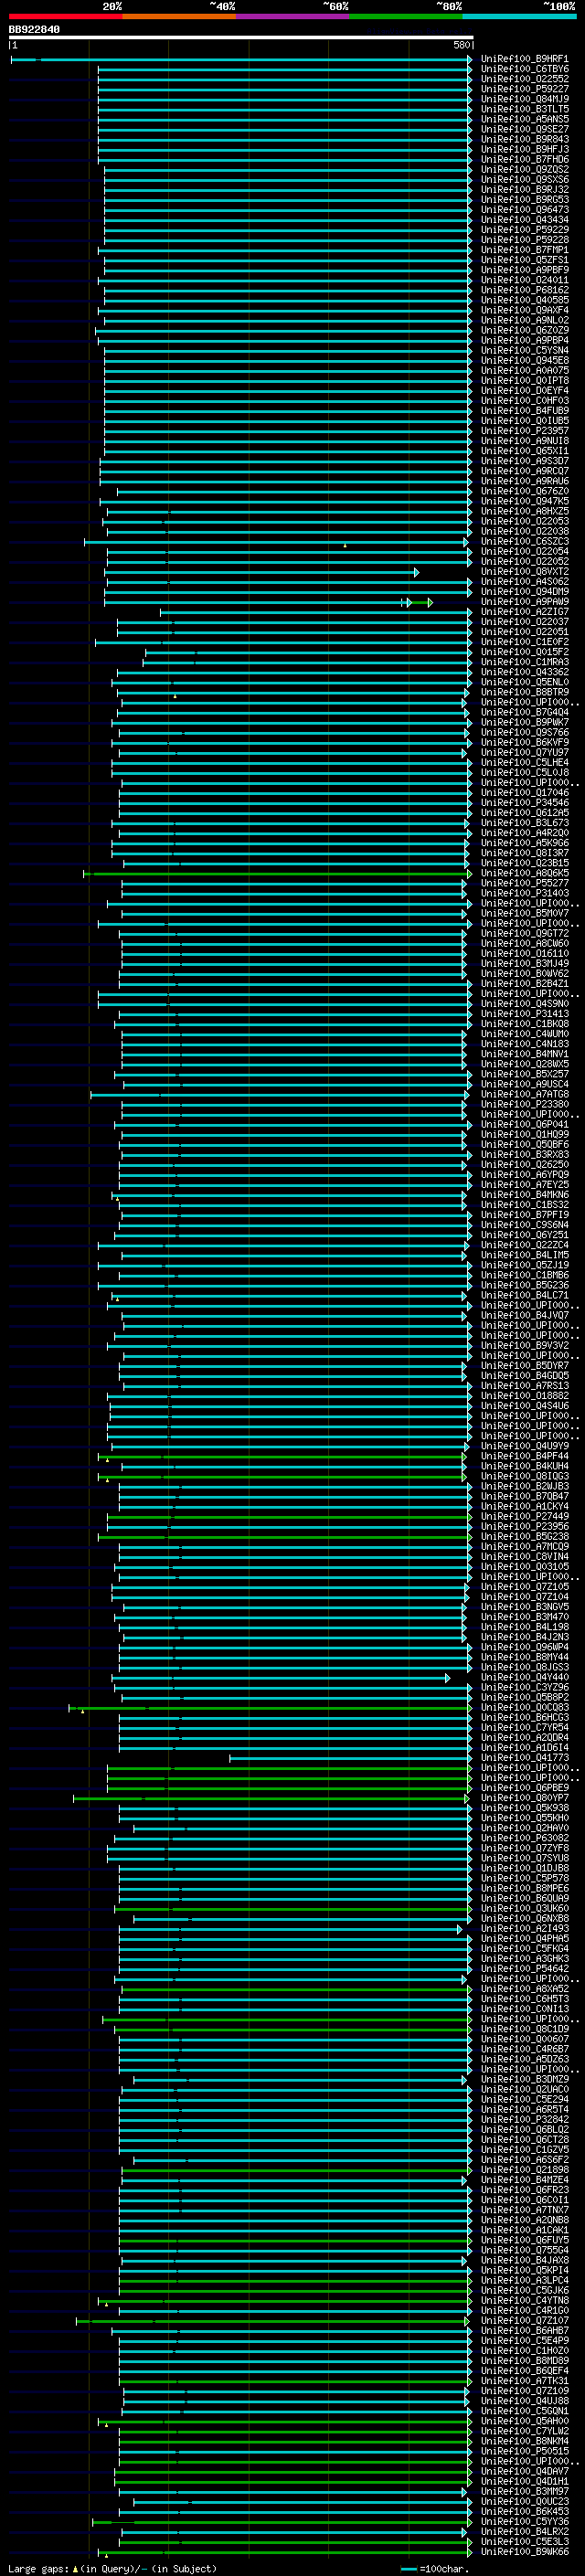Click the shortened alignment bar for UniRef100_Q8VXT2
Viewport: 585px width, 2576px height.
(262, 572)
